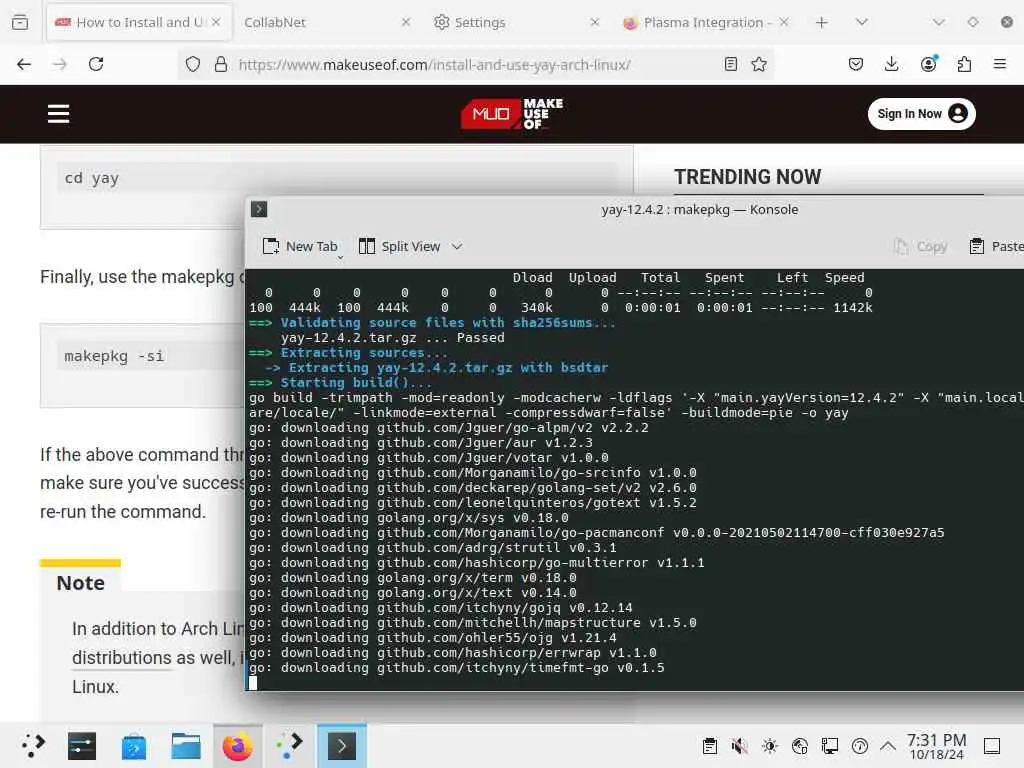Viewport: 1024px width, 768px height.
Task: Open Discover software center from taskbar
Action: pos(134,746)
